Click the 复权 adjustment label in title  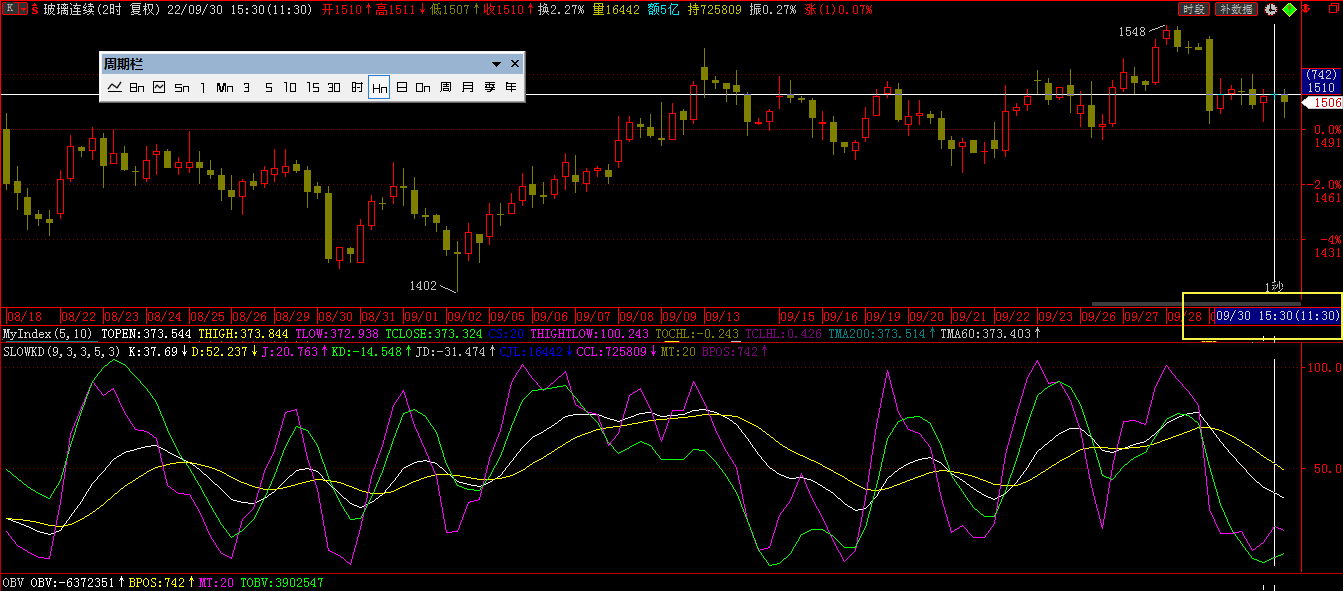click(x=147, y=9)
